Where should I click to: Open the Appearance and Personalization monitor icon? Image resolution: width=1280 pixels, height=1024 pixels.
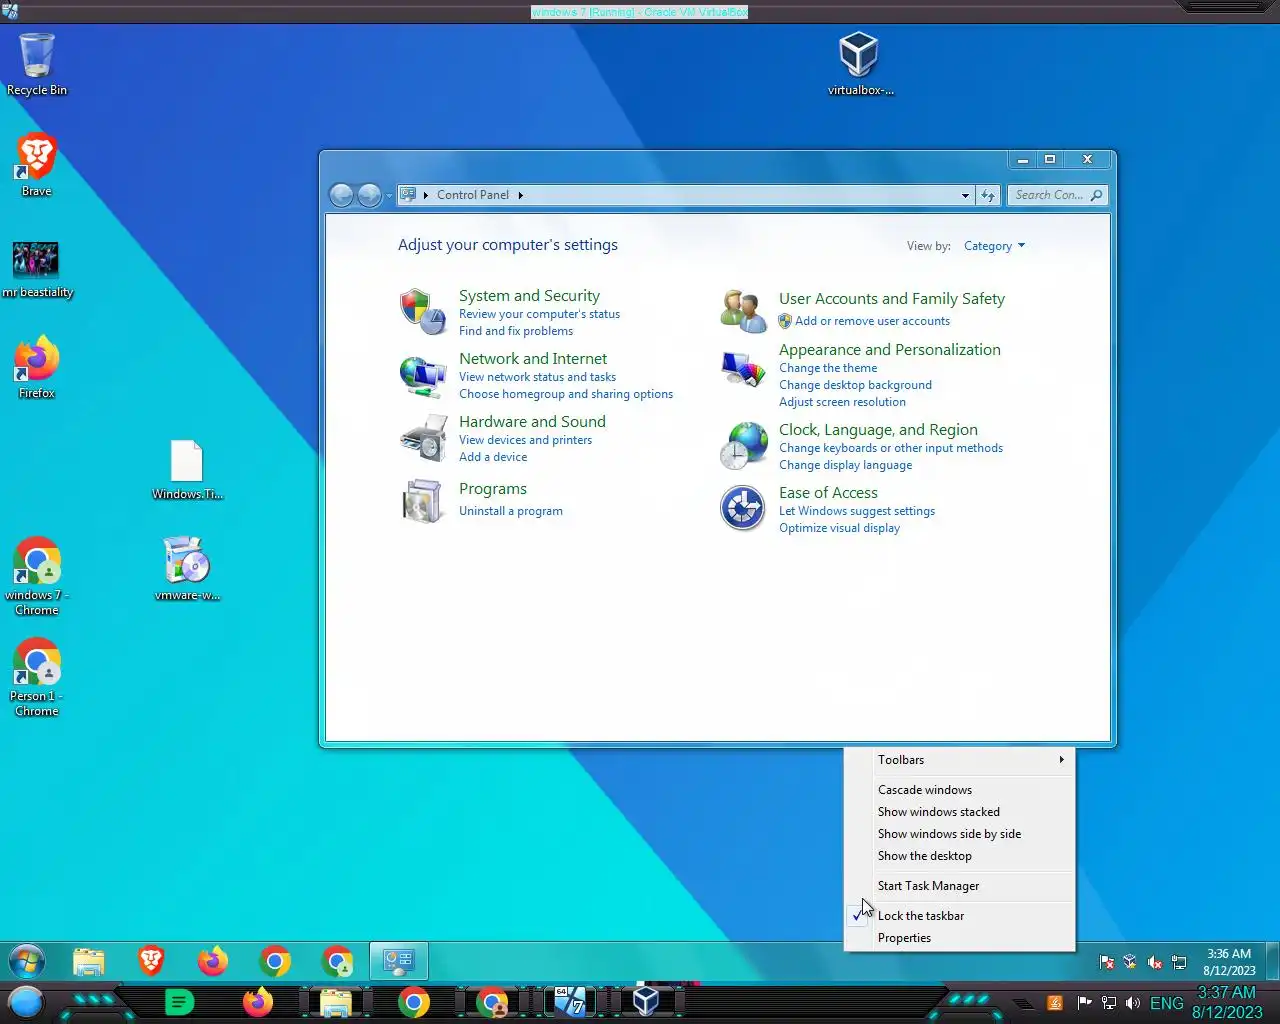743,370
